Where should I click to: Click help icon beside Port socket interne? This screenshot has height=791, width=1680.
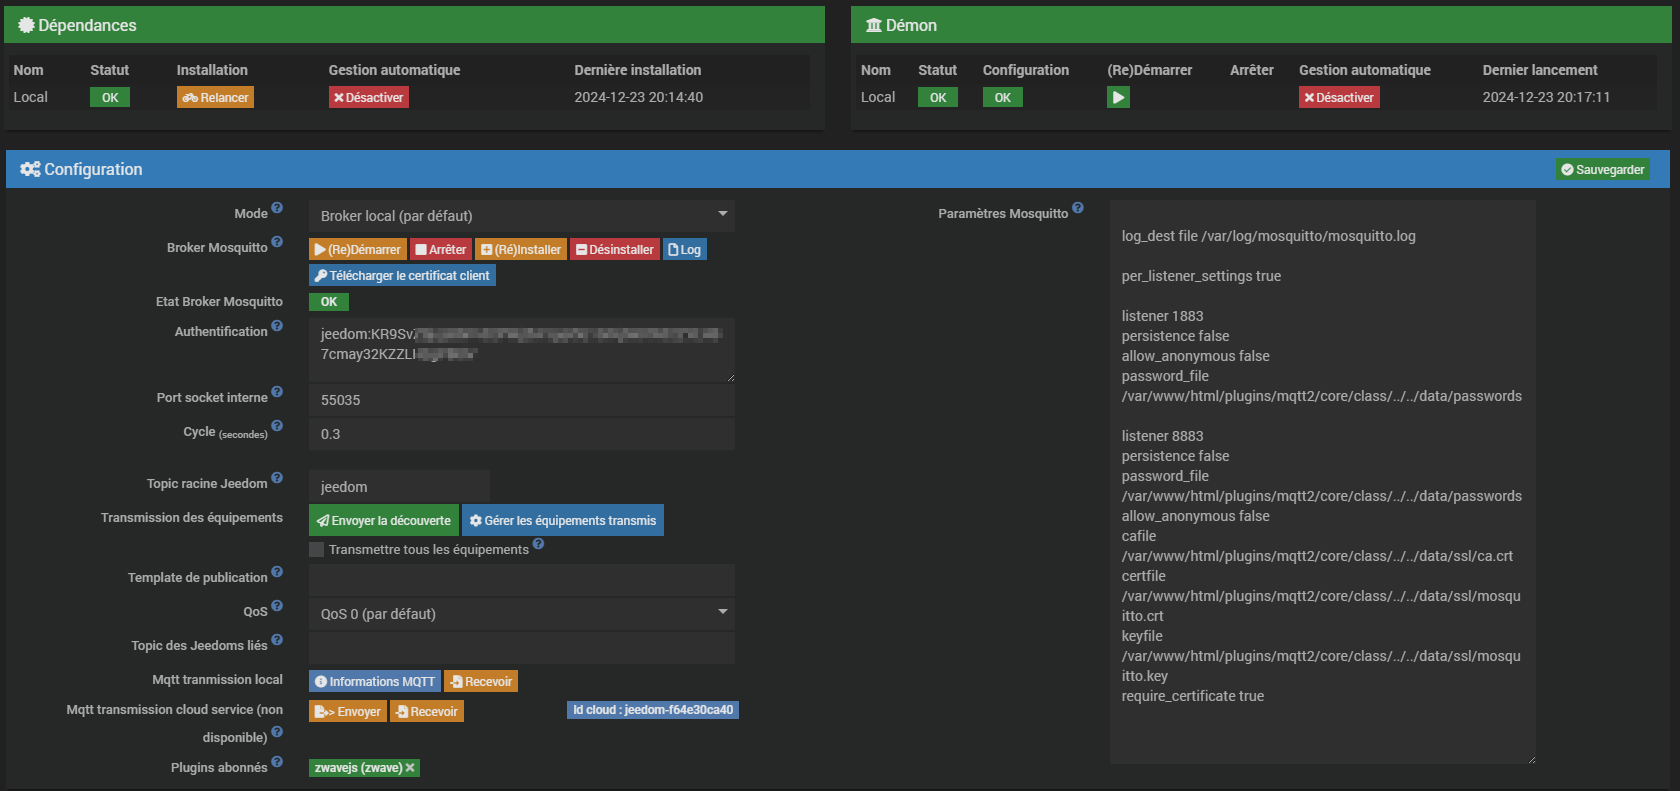(x=277, y=392)
